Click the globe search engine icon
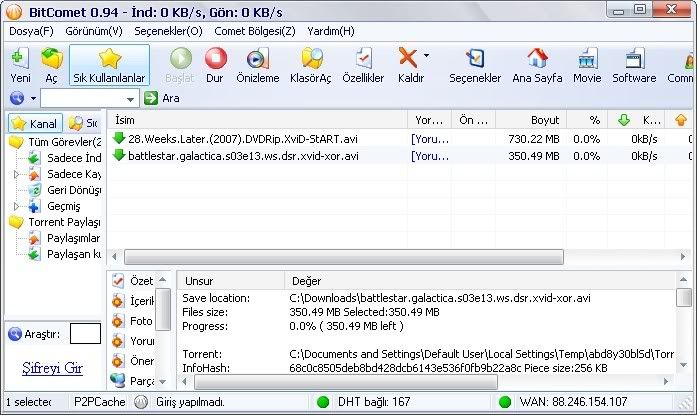This screenshot has width=697, height=415. coord(17,98)
